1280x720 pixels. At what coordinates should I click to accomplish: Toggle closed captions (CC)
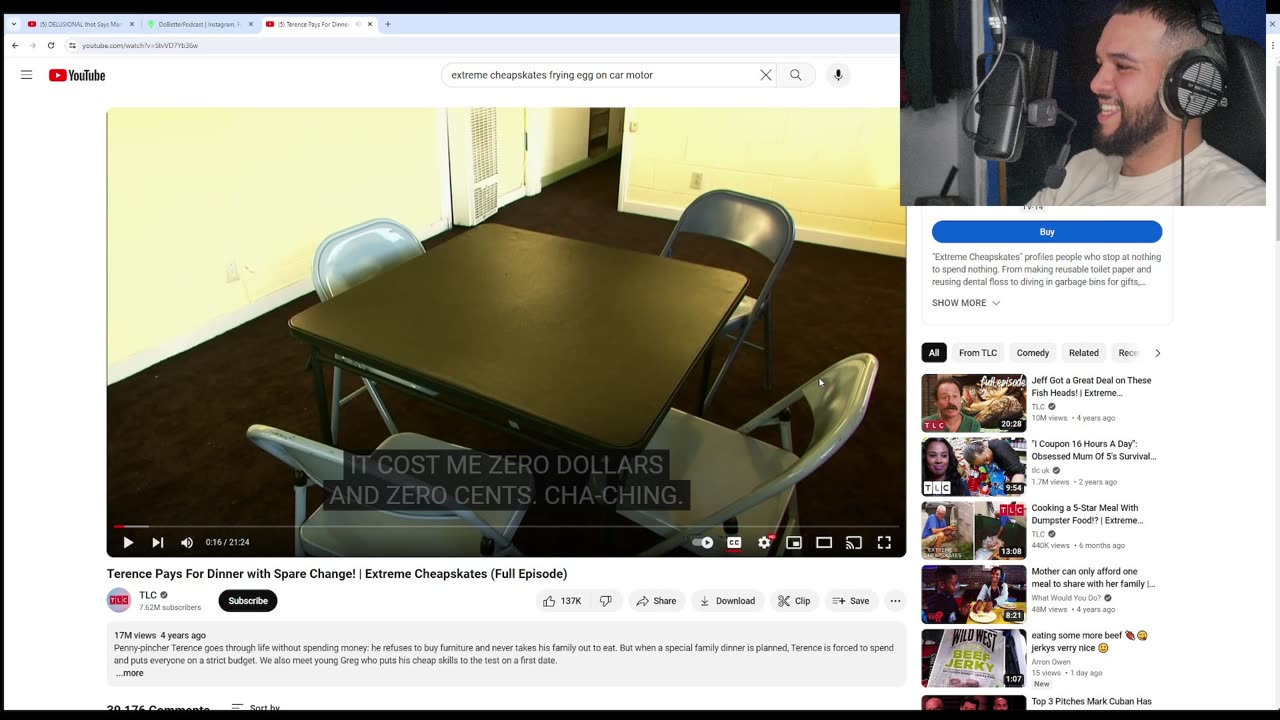click(x=734, y=542)
